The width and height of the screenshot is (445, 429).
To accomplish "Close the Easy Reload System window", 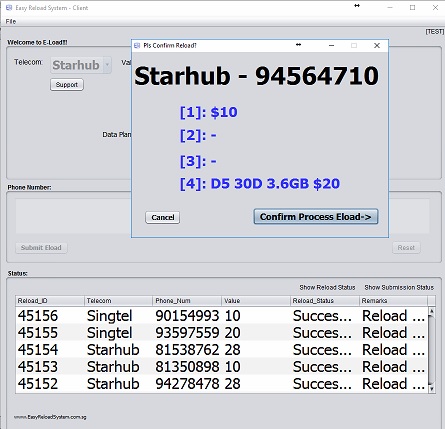I will 435,7.
